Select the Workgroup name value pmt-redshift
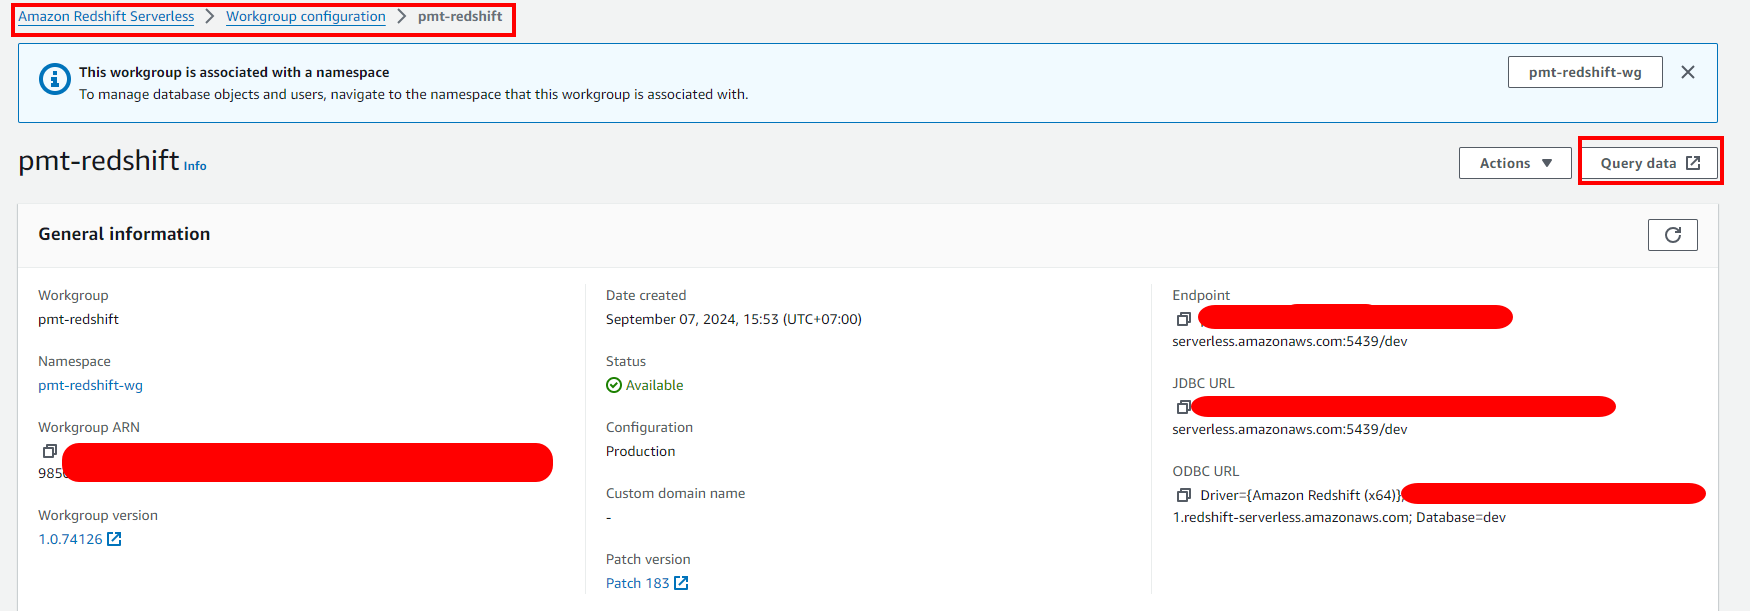This screenshot has height=611, width=1750. pyautogui.click(x=78, y=319)
